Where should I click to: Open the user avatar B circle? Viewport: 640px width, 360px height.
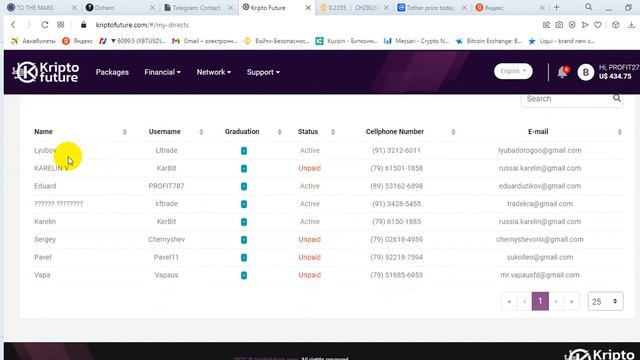pos(585,72)
